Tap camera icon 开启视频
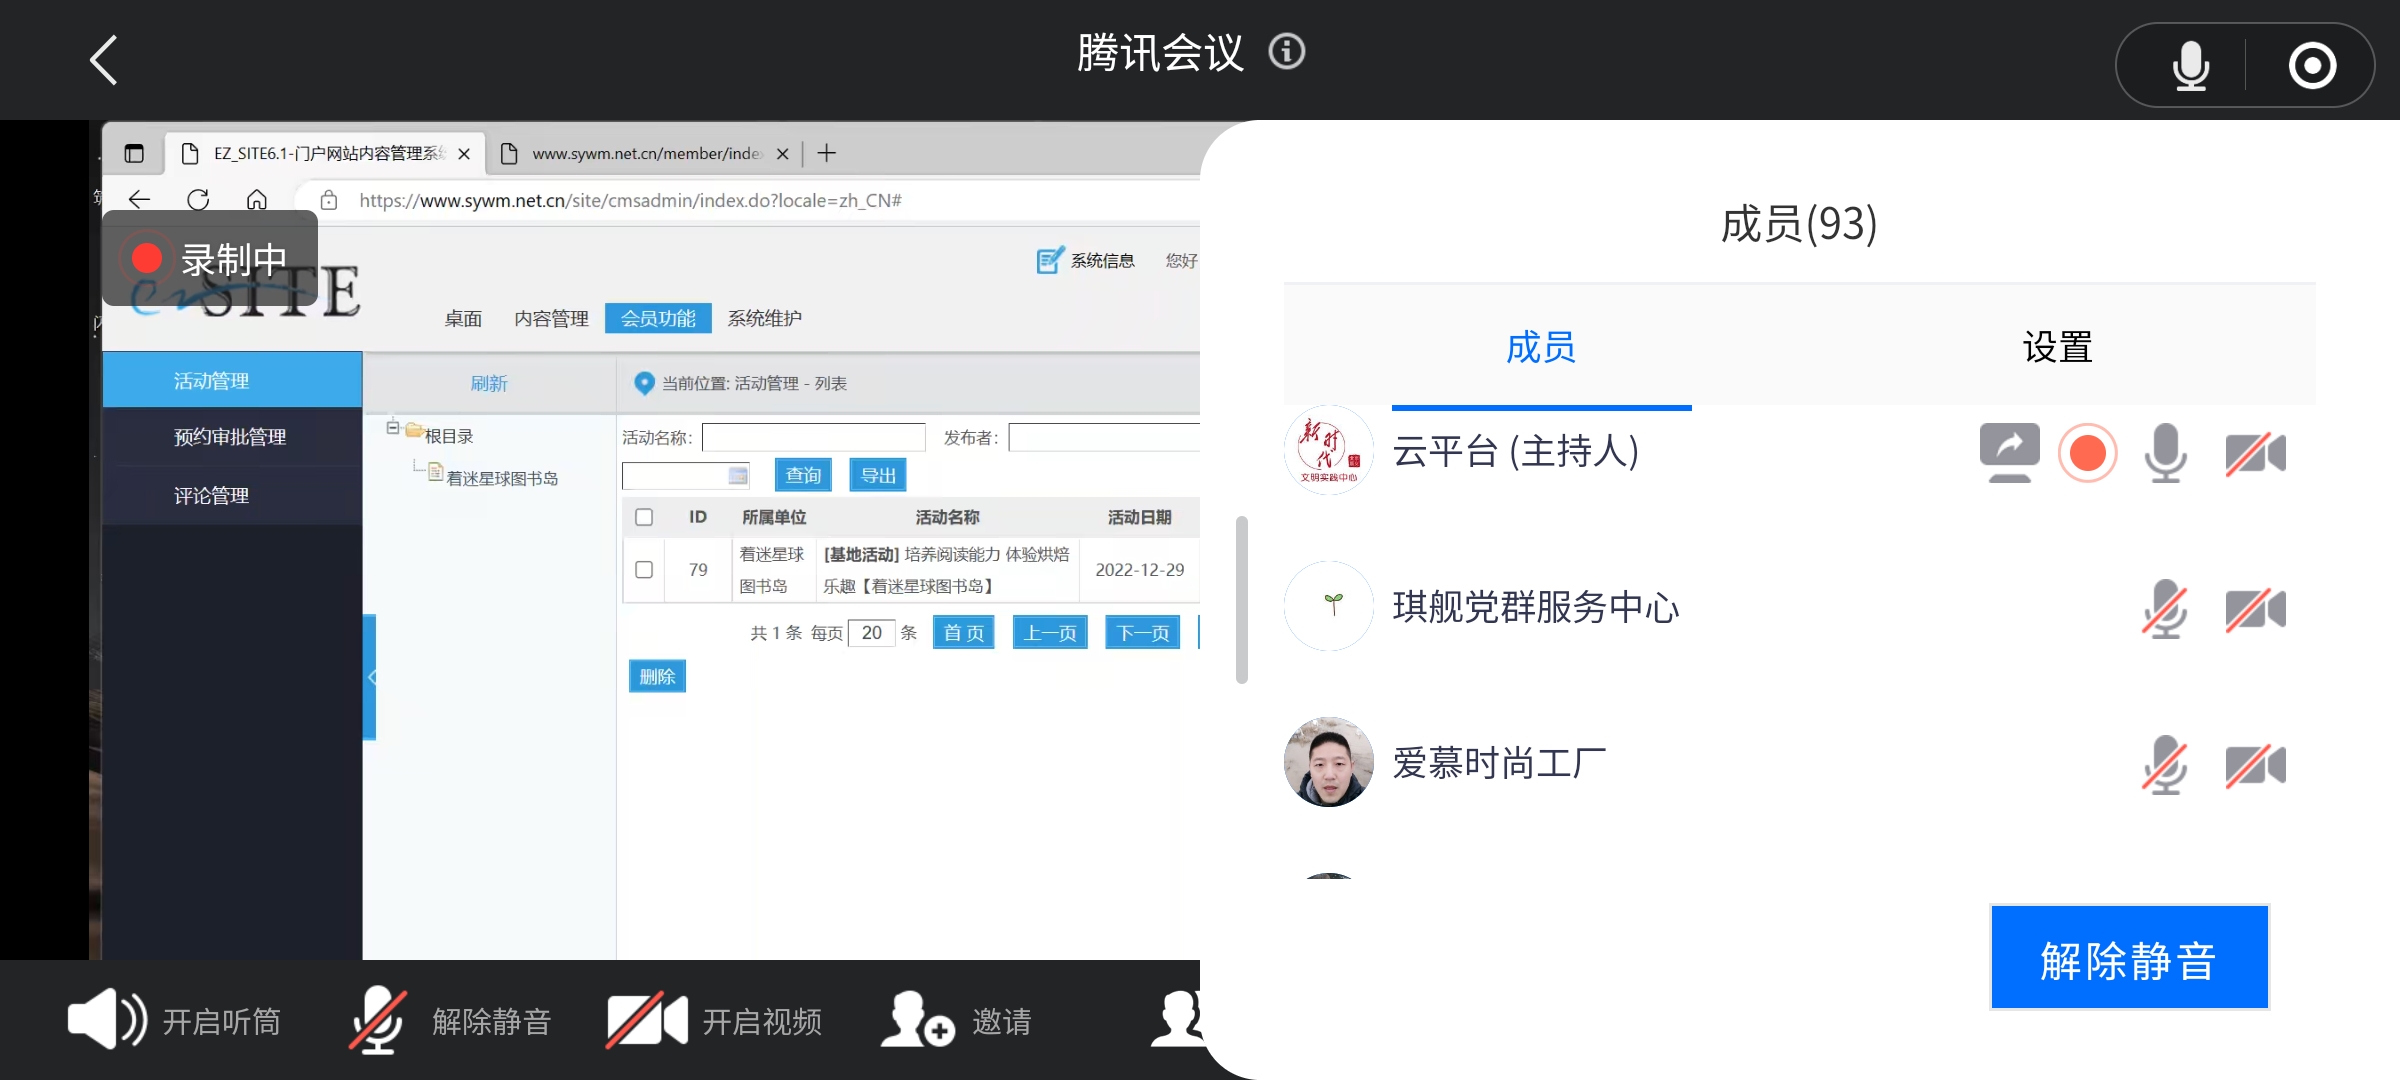Image resolution: width=2400 pixels, height=1080 pixels. pos(646,1020)
